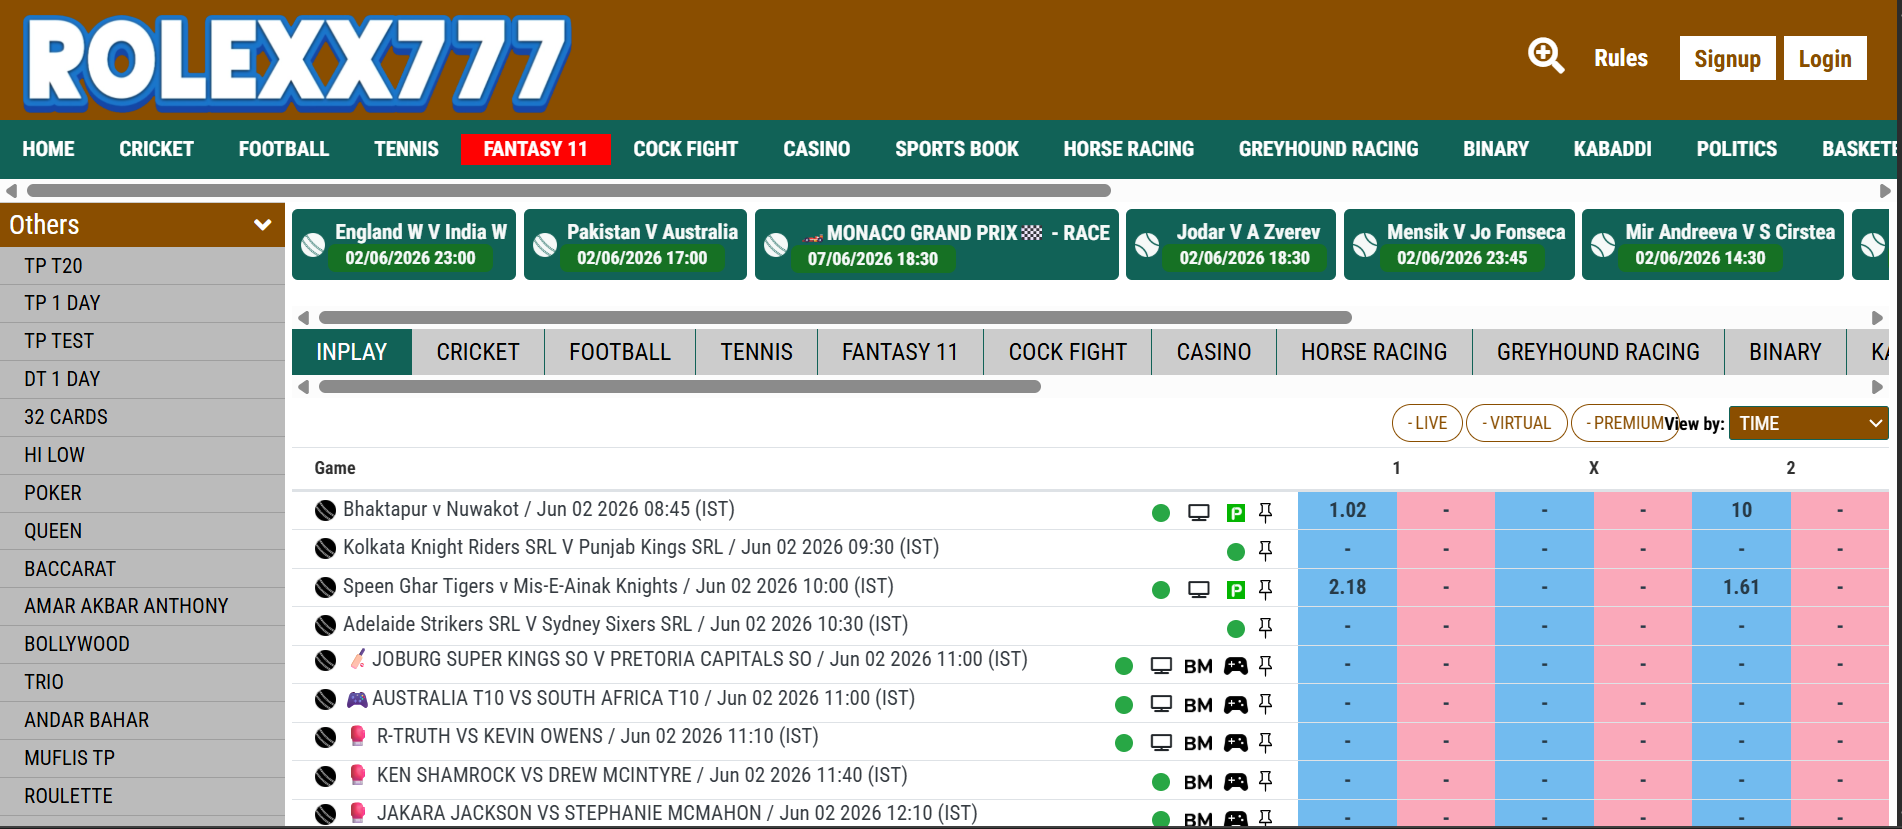Switch to the GREYHOUND RACING tab

1598,352
